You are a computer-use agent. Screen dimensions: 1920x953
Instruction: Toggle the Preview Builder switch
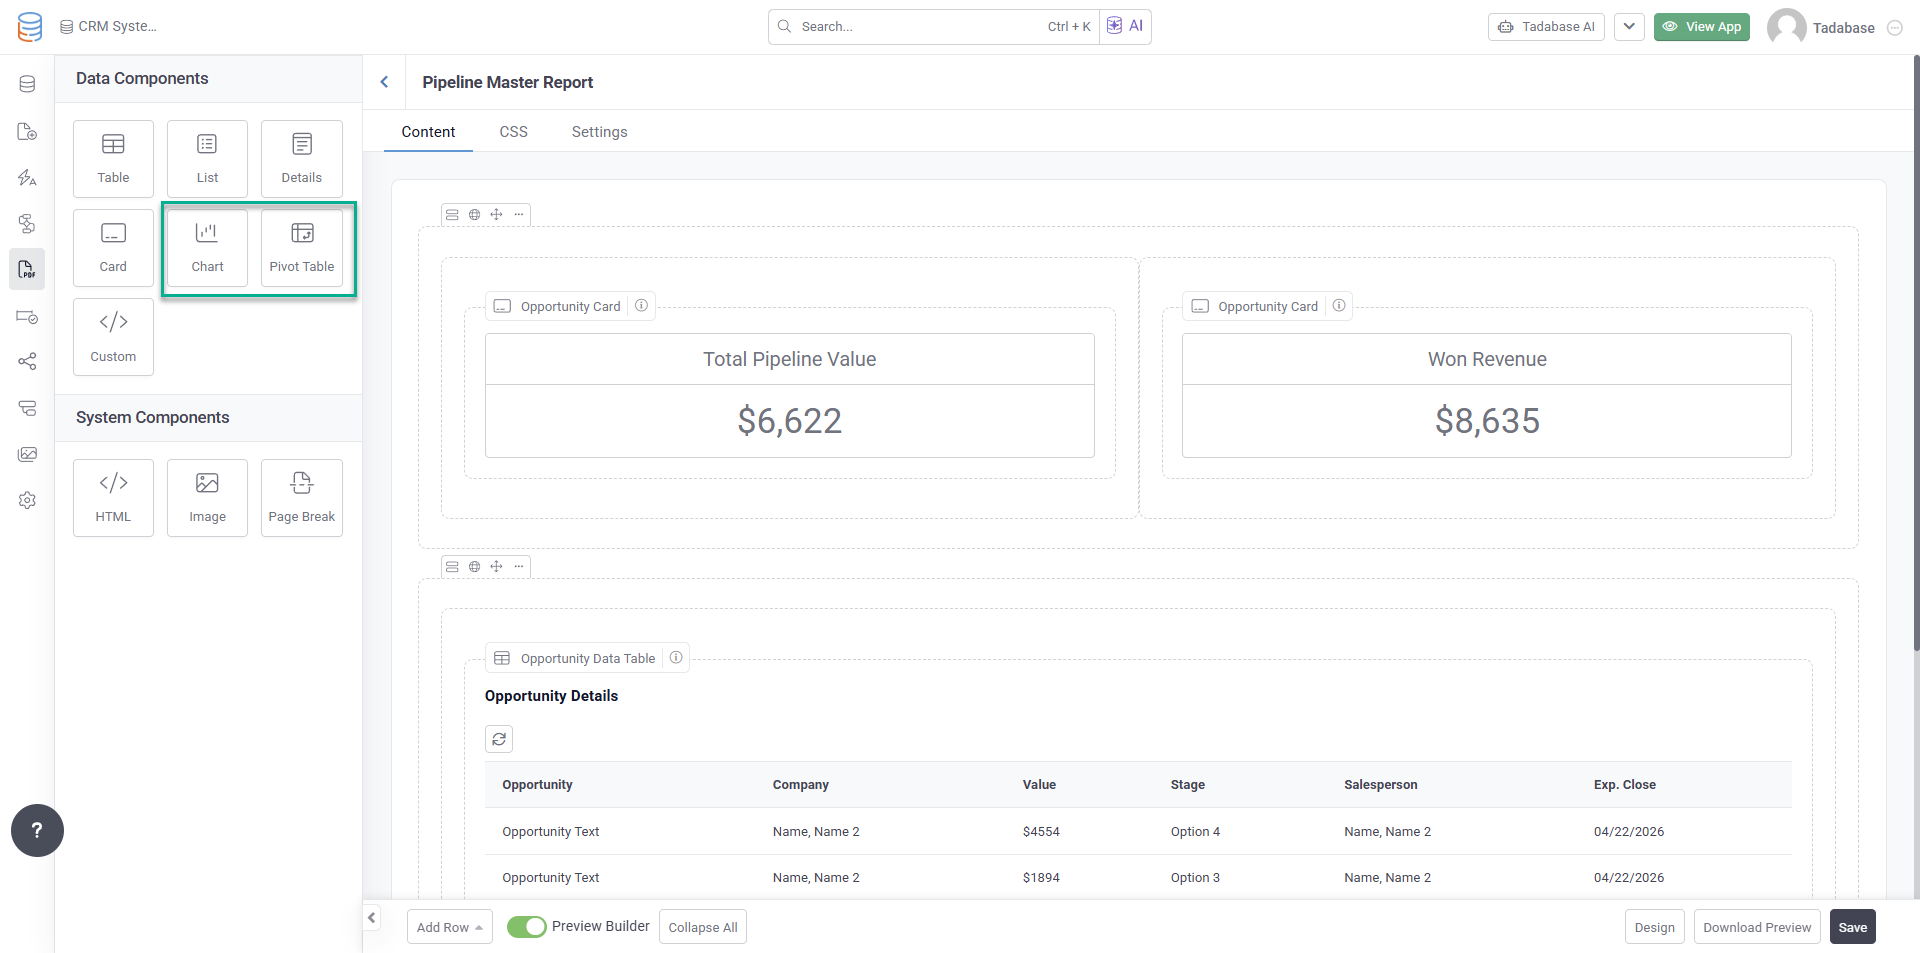pos(526,927)
